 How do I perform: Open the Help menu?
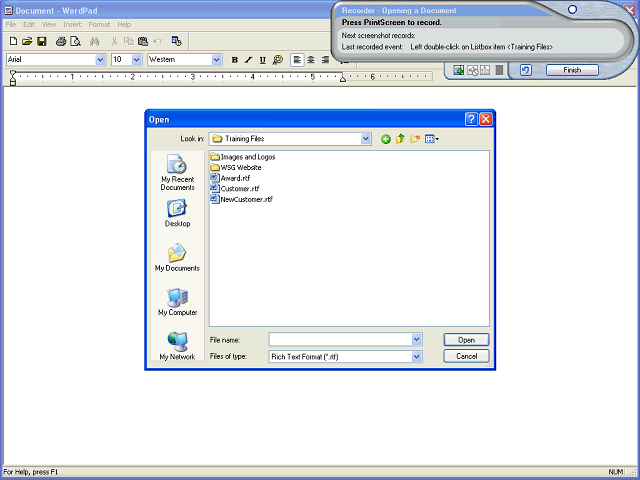point(124,24)
